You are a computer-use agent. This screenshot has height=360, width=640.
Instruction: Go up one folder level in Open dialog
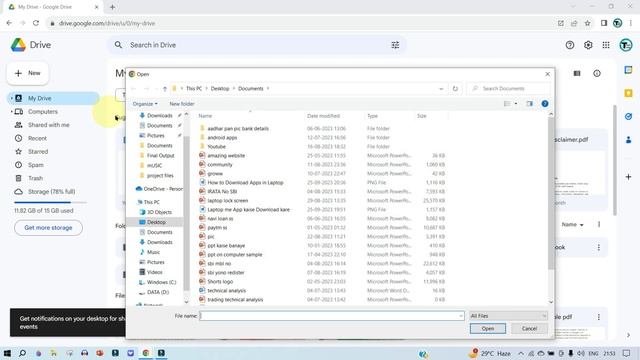164,89
